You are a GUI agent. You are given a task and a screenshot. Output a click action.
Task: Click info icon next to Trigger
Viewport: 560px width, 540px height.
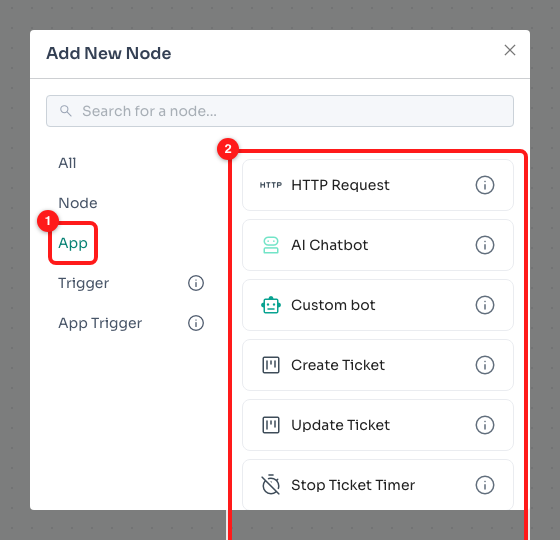pyautogui.click(x=196, y=283)
